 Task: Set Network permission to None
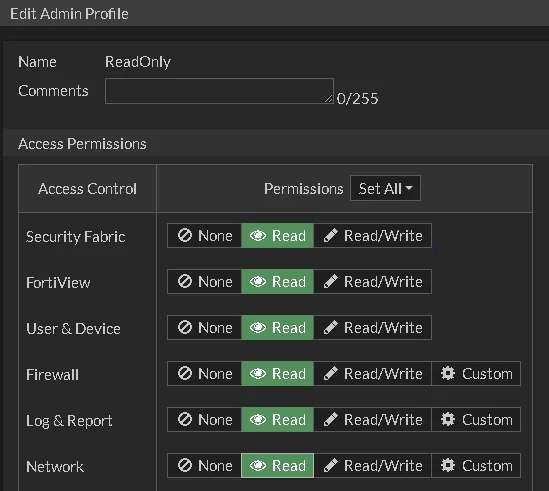[x=204, y=466]
